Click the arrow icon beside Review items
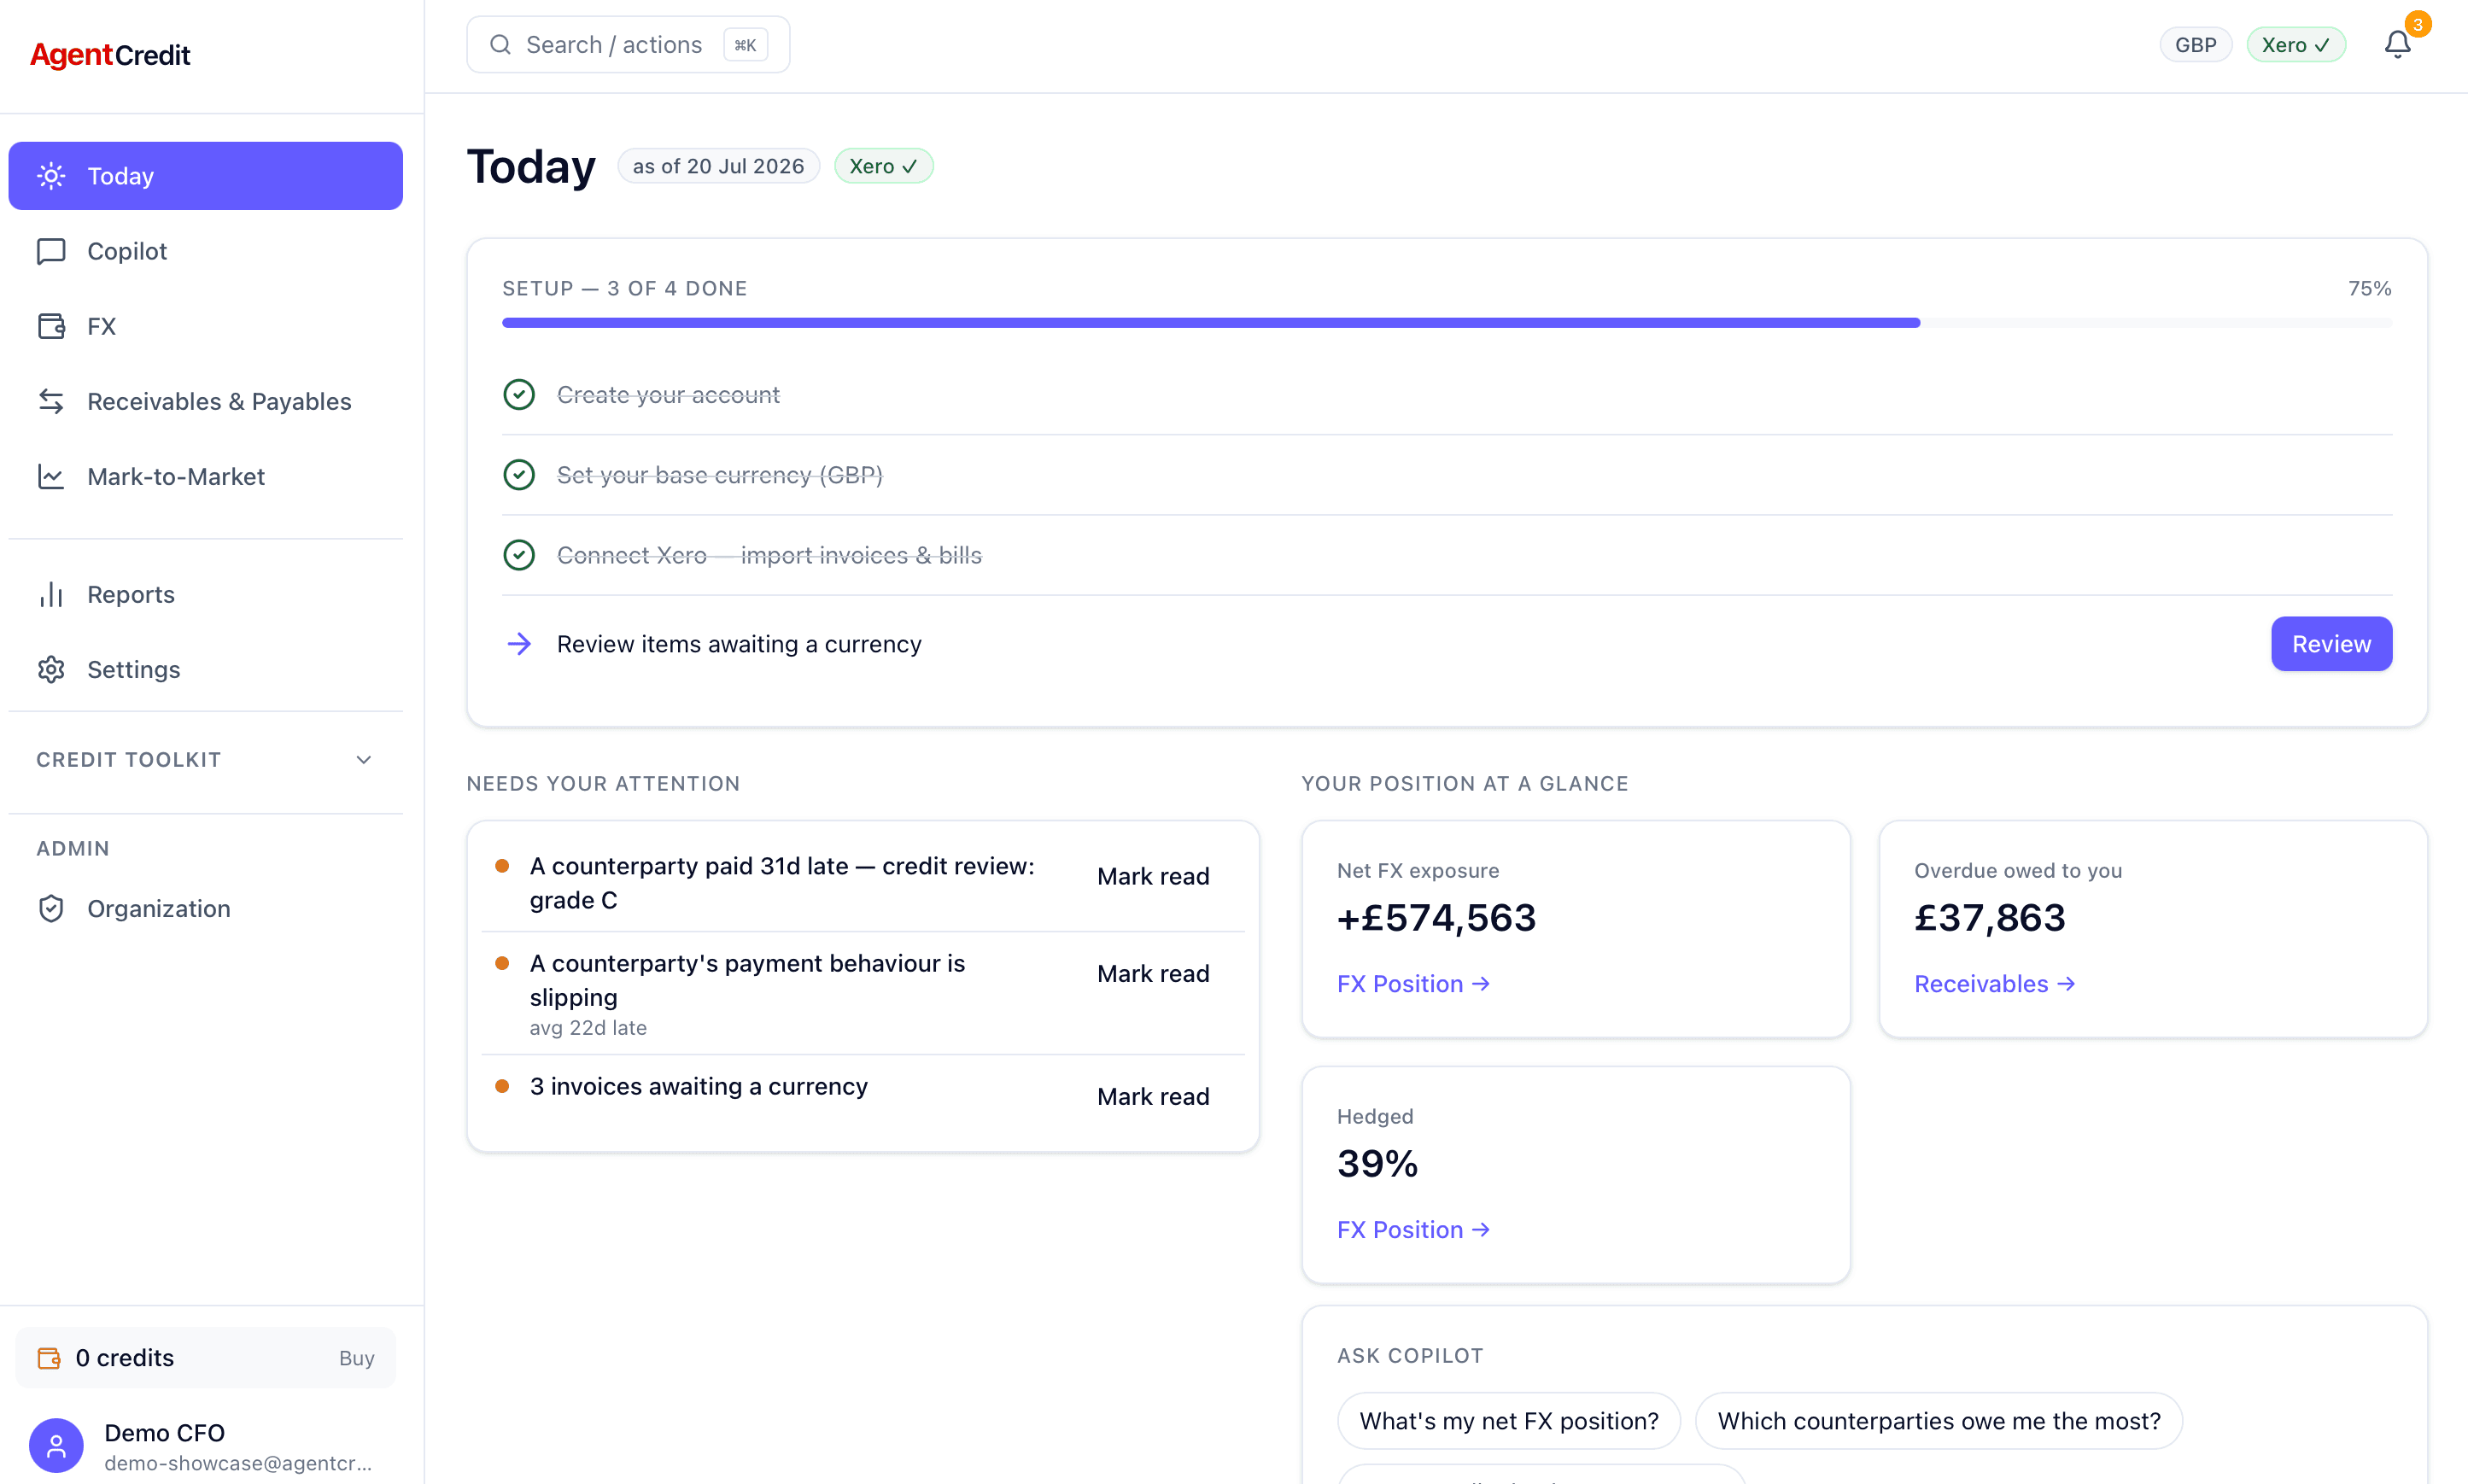The width and height of the screenshot is (2468, 1484). [x=519, y=644]
